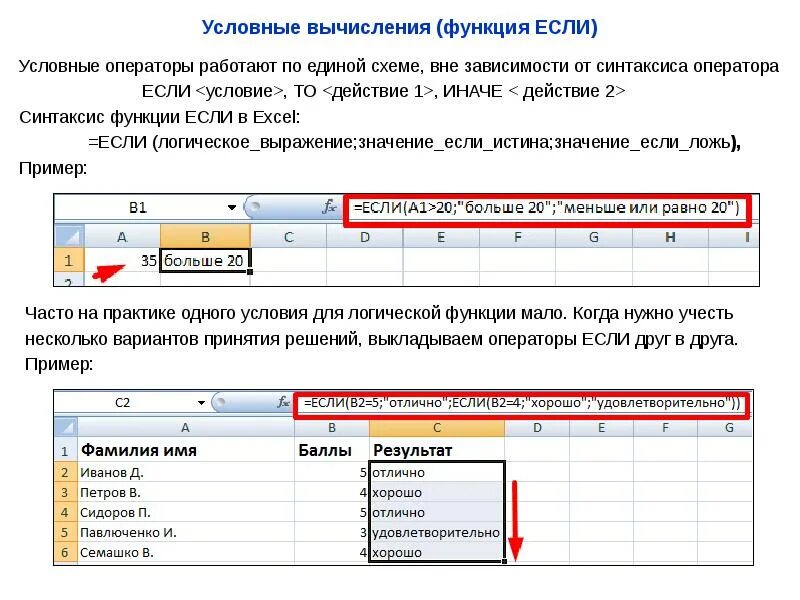The width and height of the screenshot is (800, 600).
Task: Select column E header in lower spreadsheet
Action: (x=602, y=428)
